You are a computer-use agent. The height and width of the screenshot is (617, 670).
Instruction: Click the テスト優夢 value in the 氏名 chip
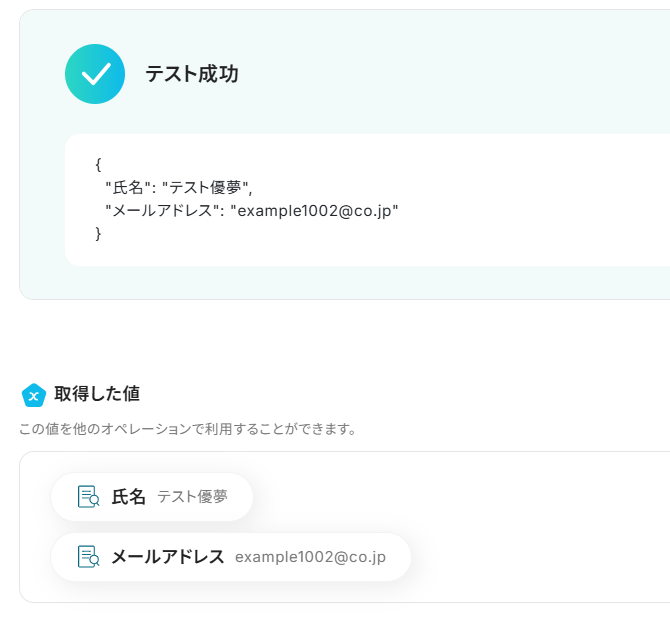tap(192, 497)
